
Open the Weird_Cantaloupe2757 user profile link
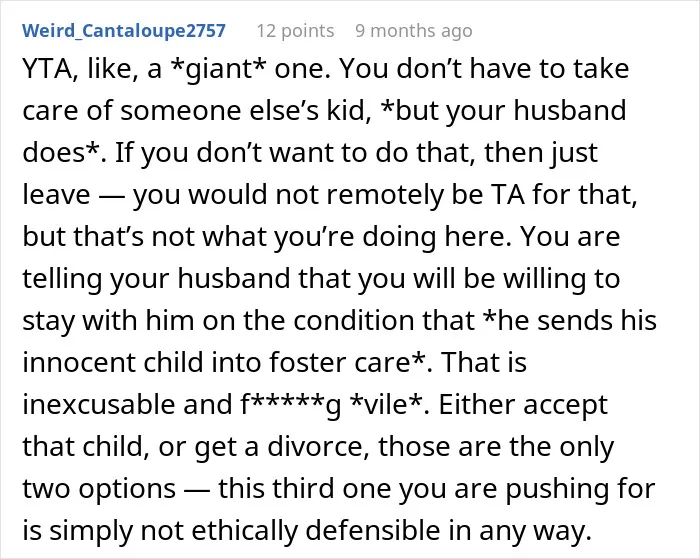pos(124,31)
